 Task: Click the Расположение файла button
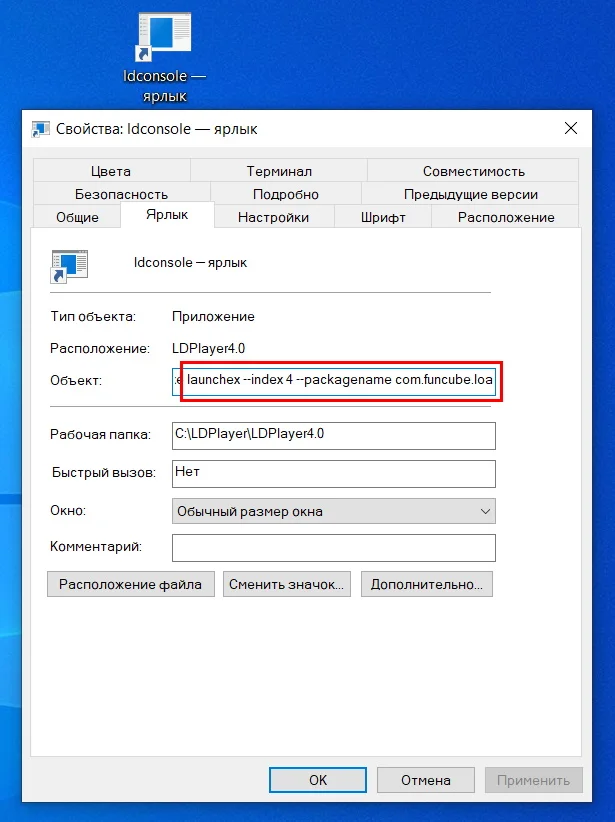point(131,584)
